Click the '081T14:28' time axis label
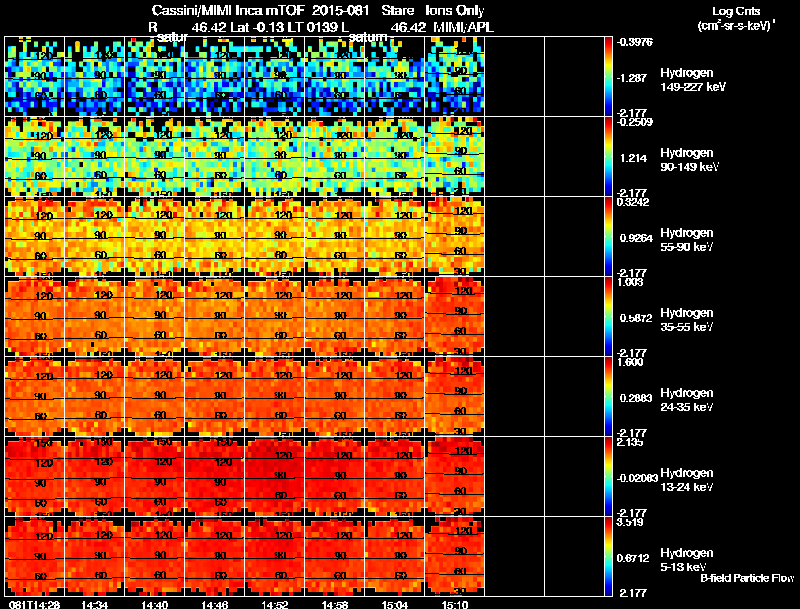800x609 pixels. tap(35, 604)
